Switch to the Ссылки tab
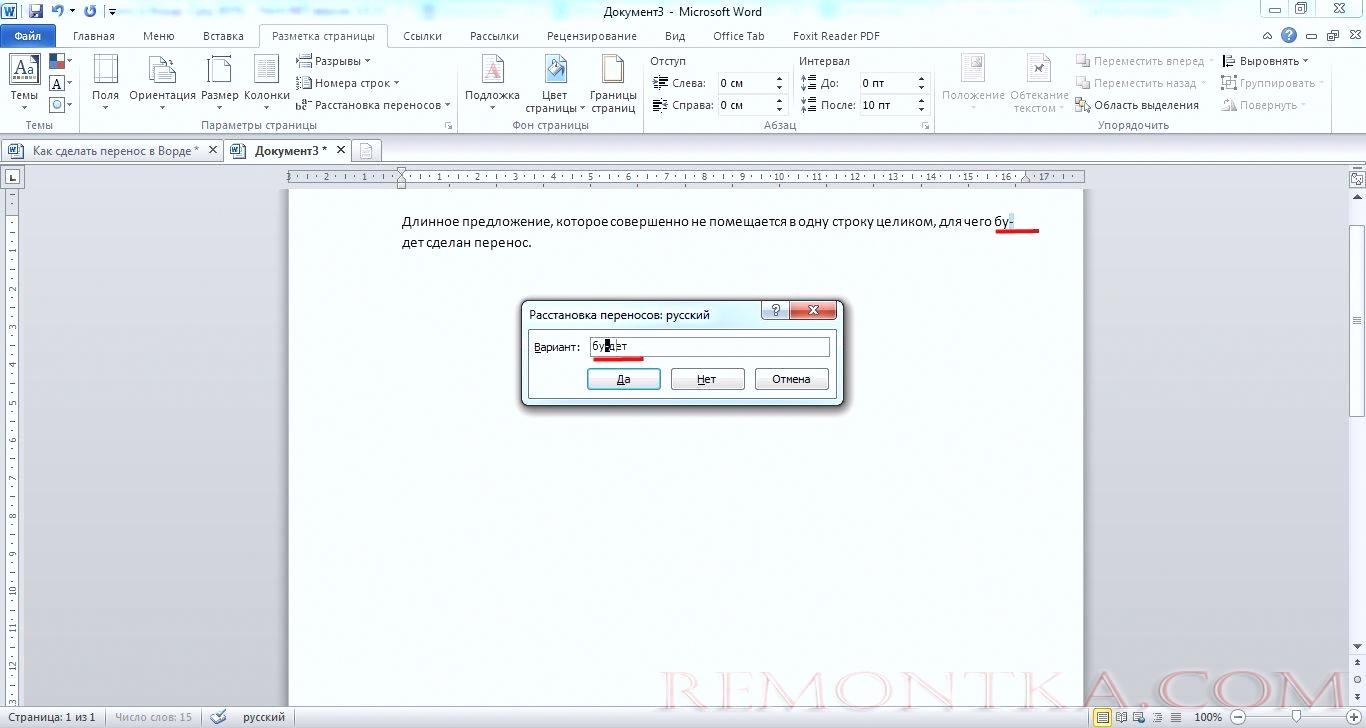1366x728 pixels. (423, 36)
